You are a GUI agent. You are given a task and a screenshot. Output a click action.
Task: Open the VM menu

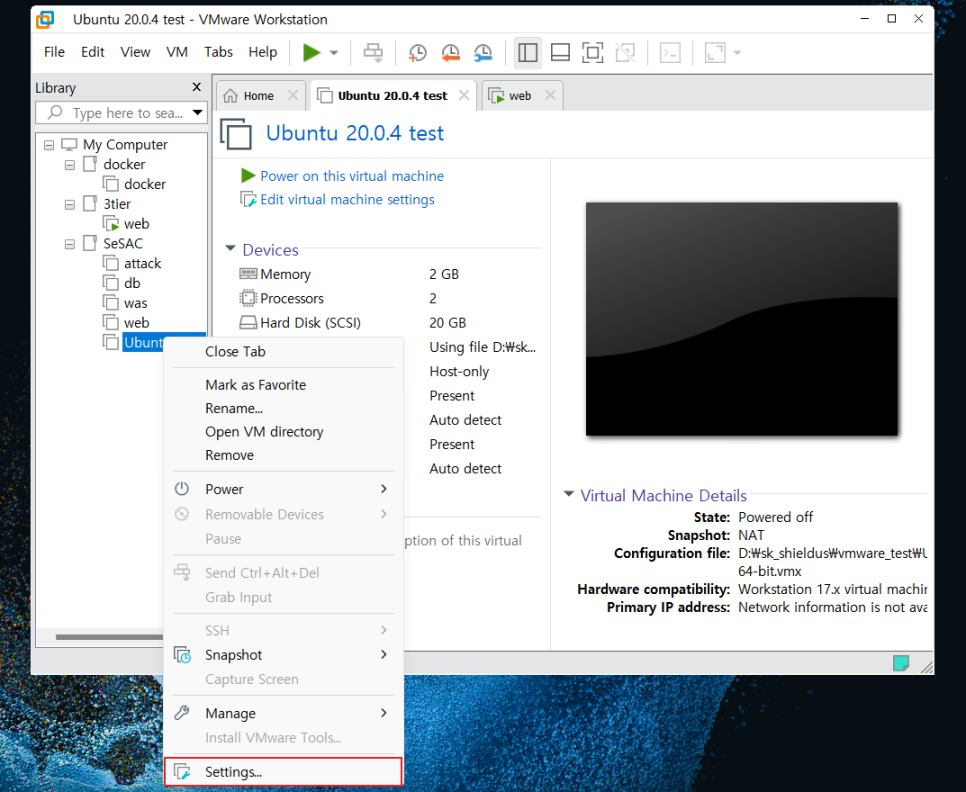177,52
